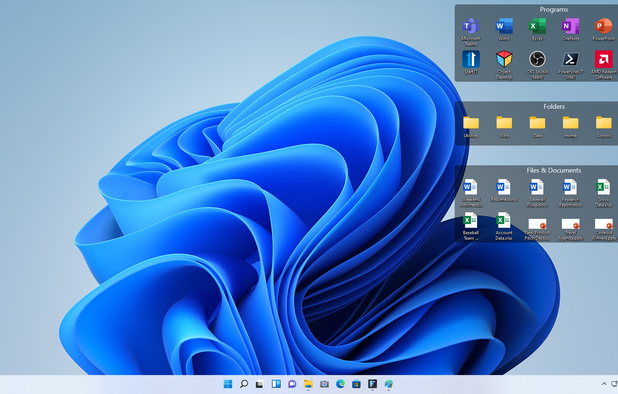Viewport: 618px width, 394px height.
Task: Open the Windows Start menu
Action: coord(228,384)
